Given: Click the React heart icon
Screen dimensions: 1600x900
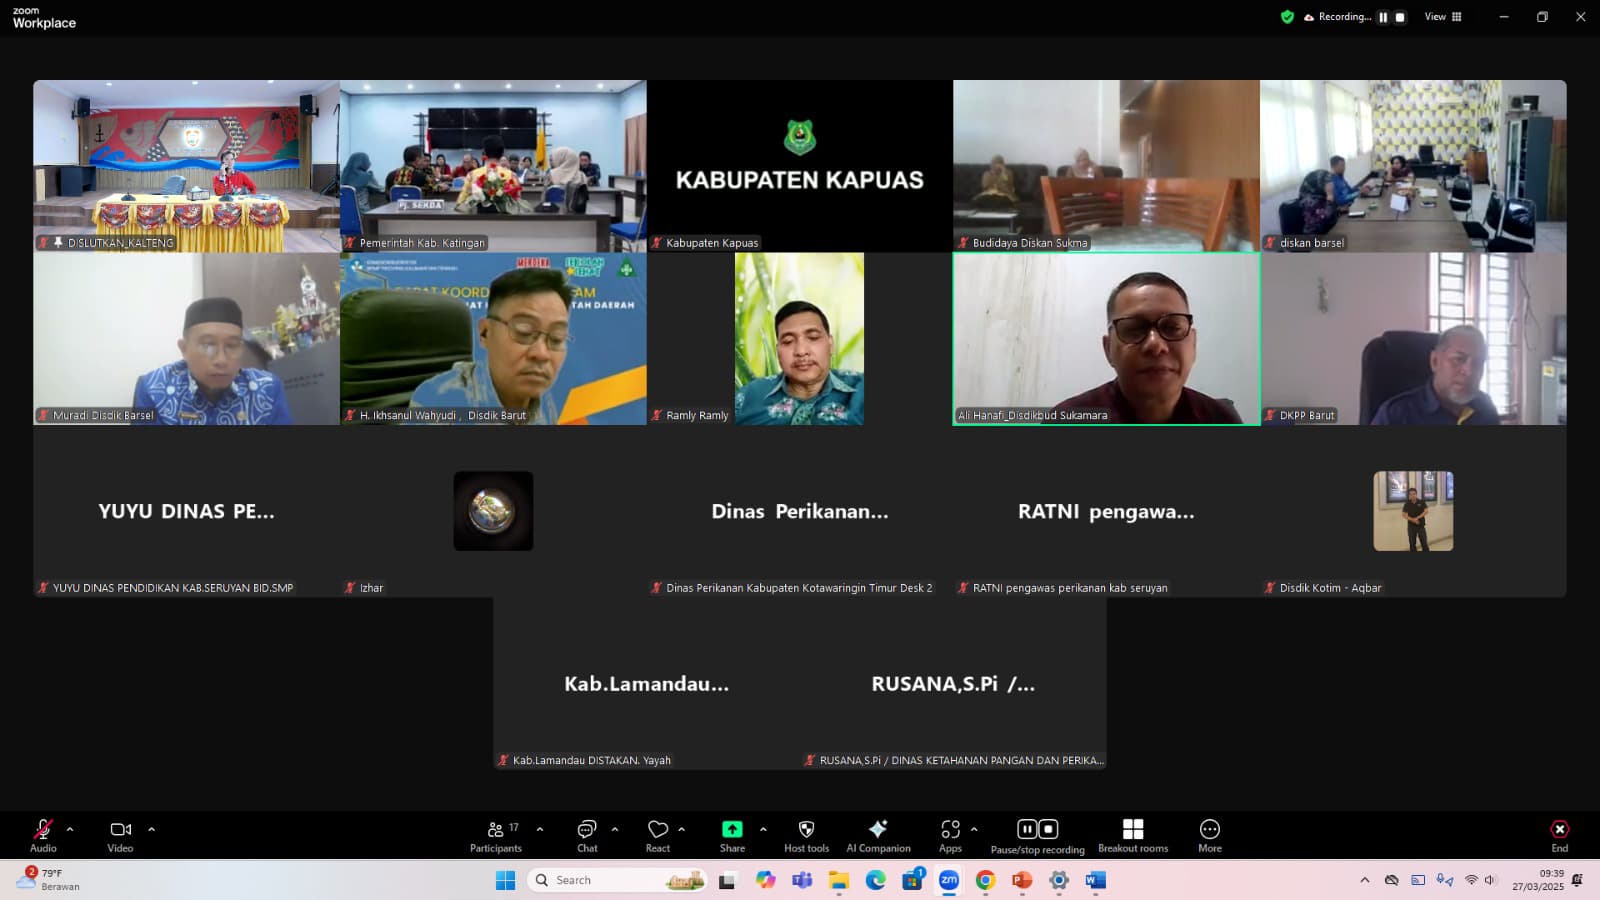Looking at the screenshot, I should click(x=657, y=836).
